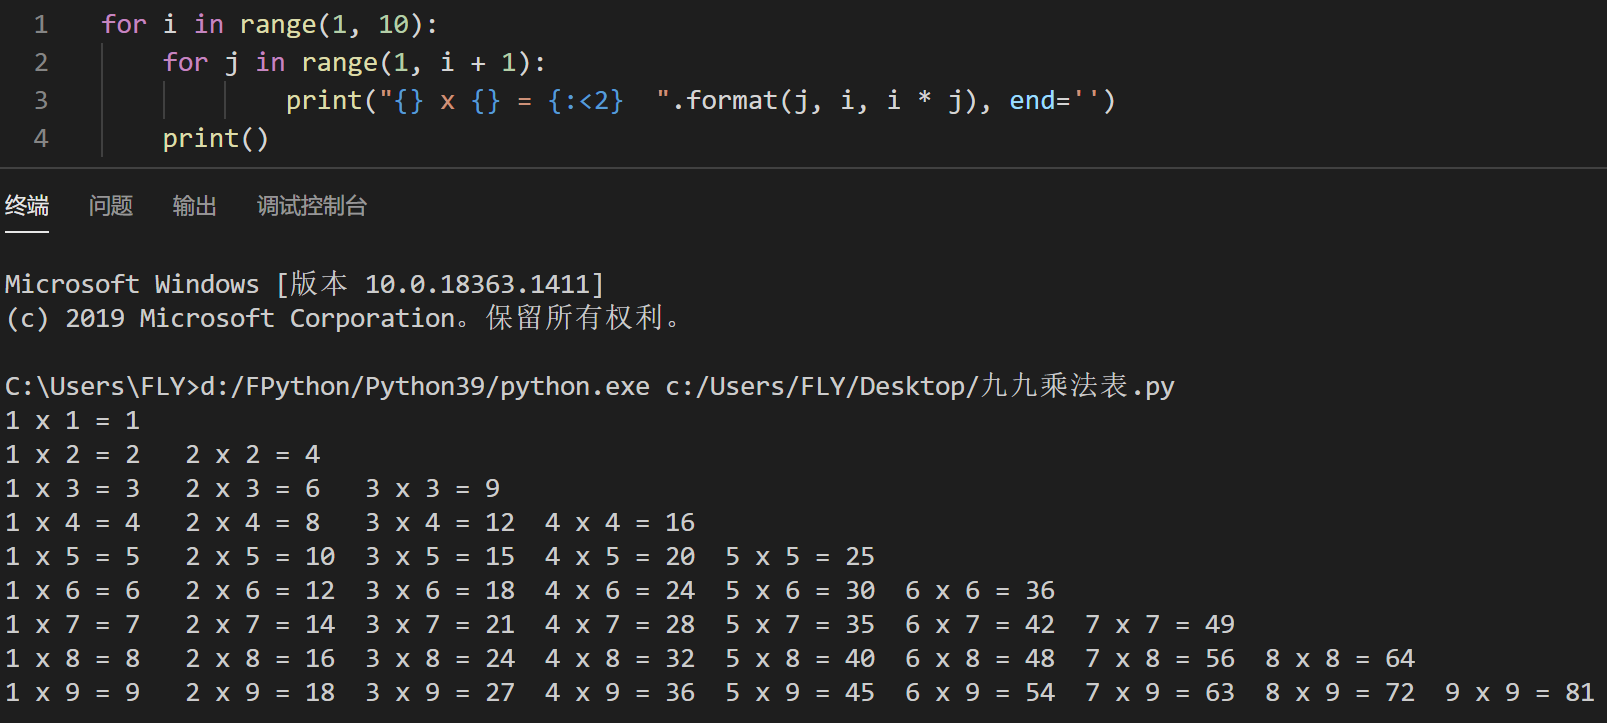
Task: Click terminal output '7 x 9 = 63'
Action: coord(1160,692)
